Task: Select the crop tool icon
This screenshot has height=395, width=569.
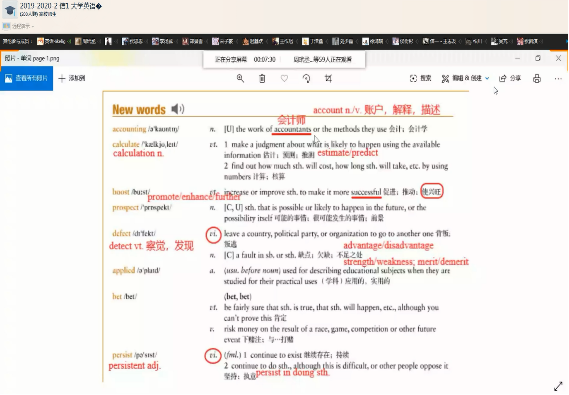Action: [328, 78]
